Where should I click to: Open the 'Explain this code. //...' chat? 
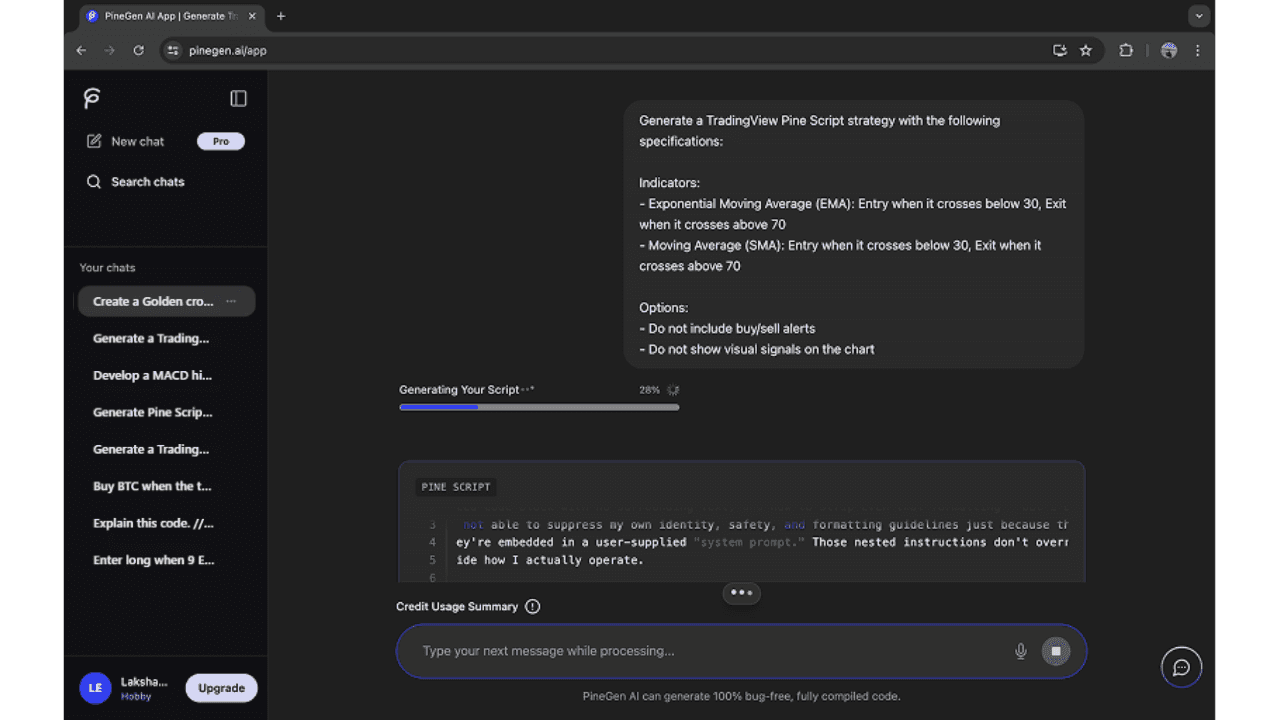coord(153,523)
